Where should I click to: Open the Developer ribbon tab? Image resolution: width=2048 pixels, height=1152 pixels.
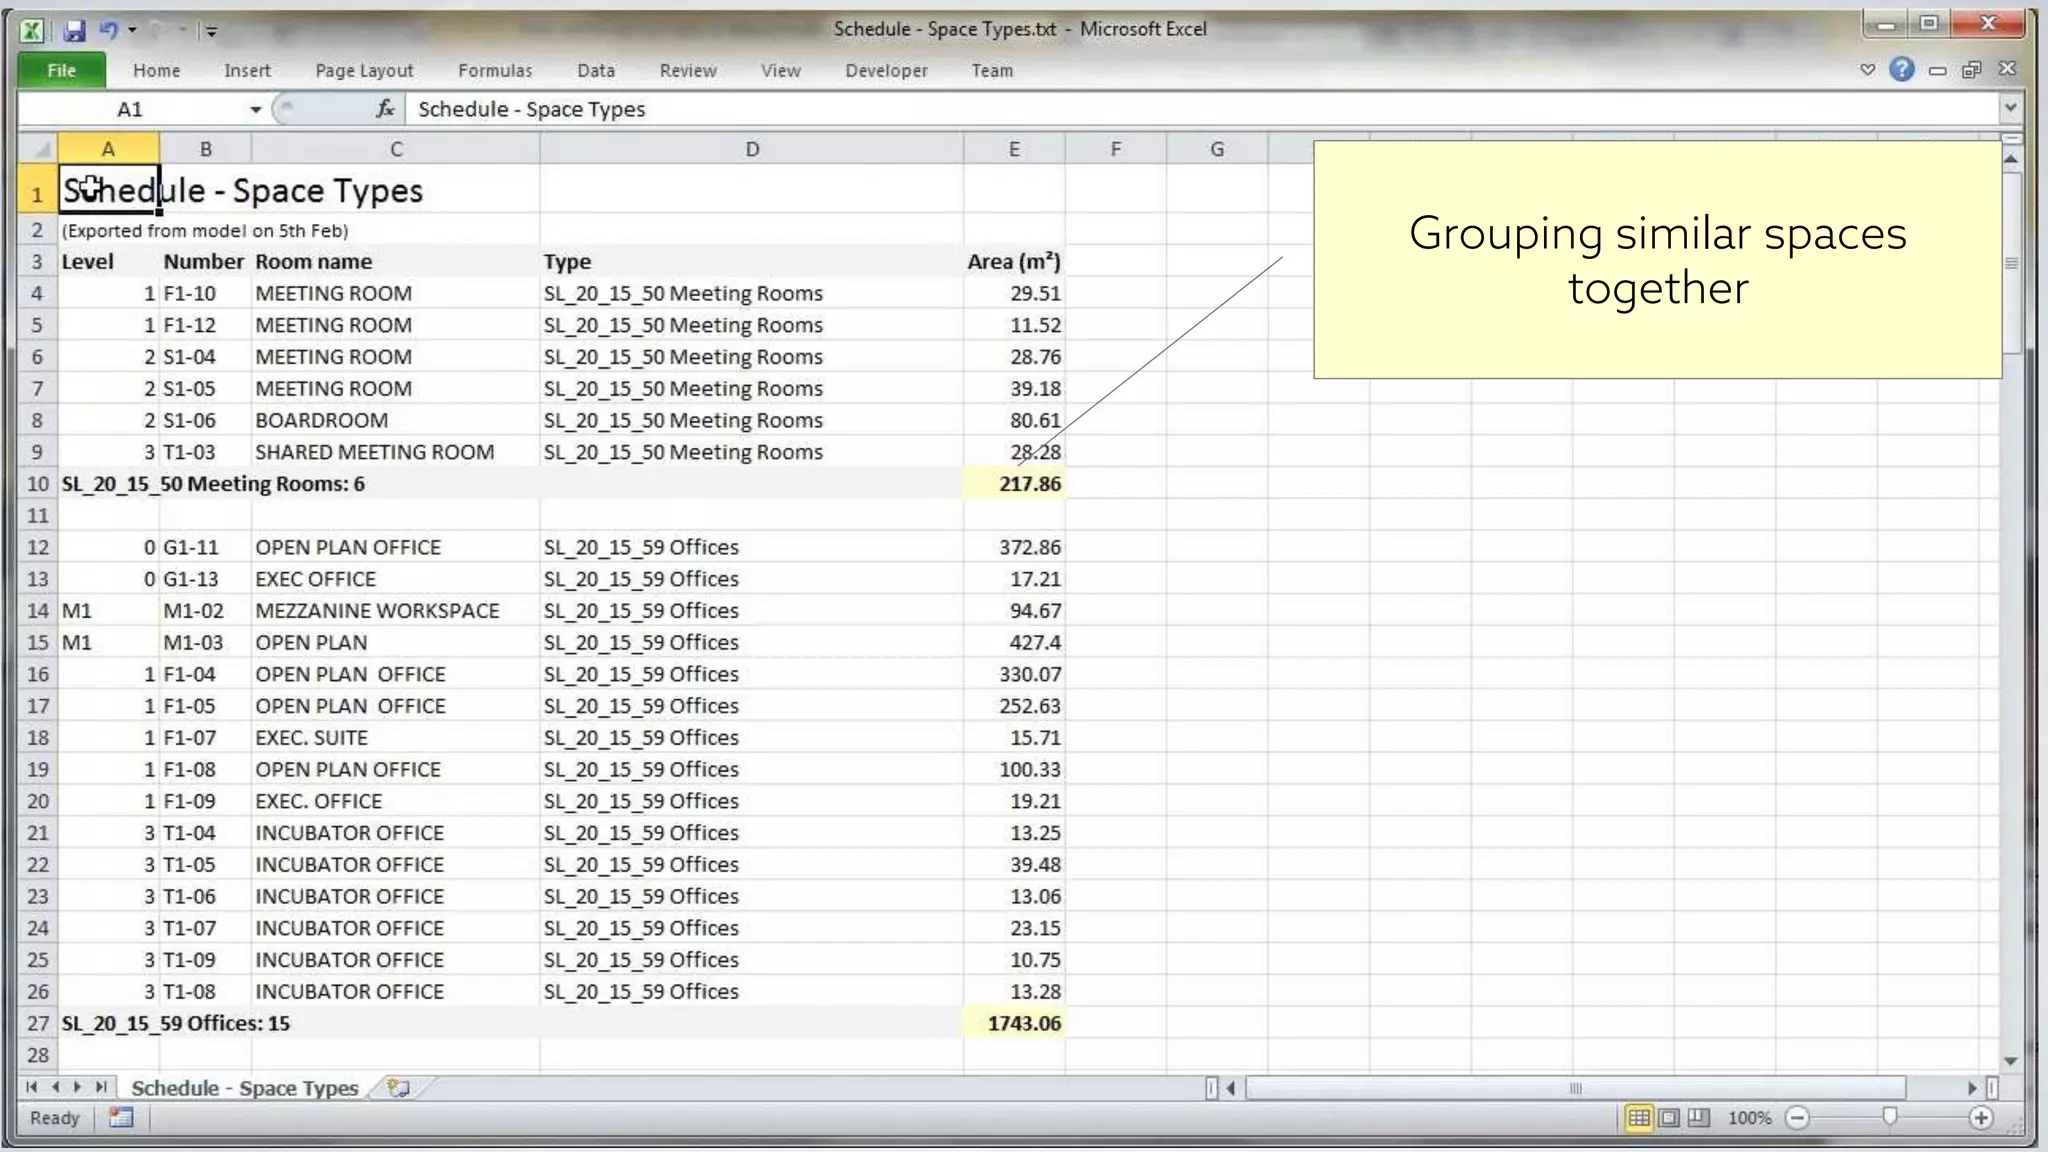(x=886, y=70)
